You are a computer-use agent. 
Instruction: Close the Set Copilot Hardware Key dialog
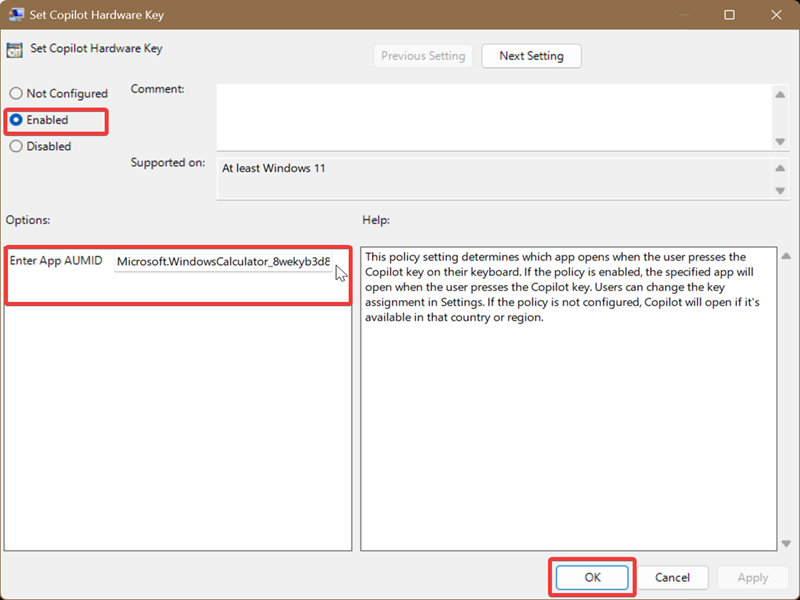coord(776,15)
